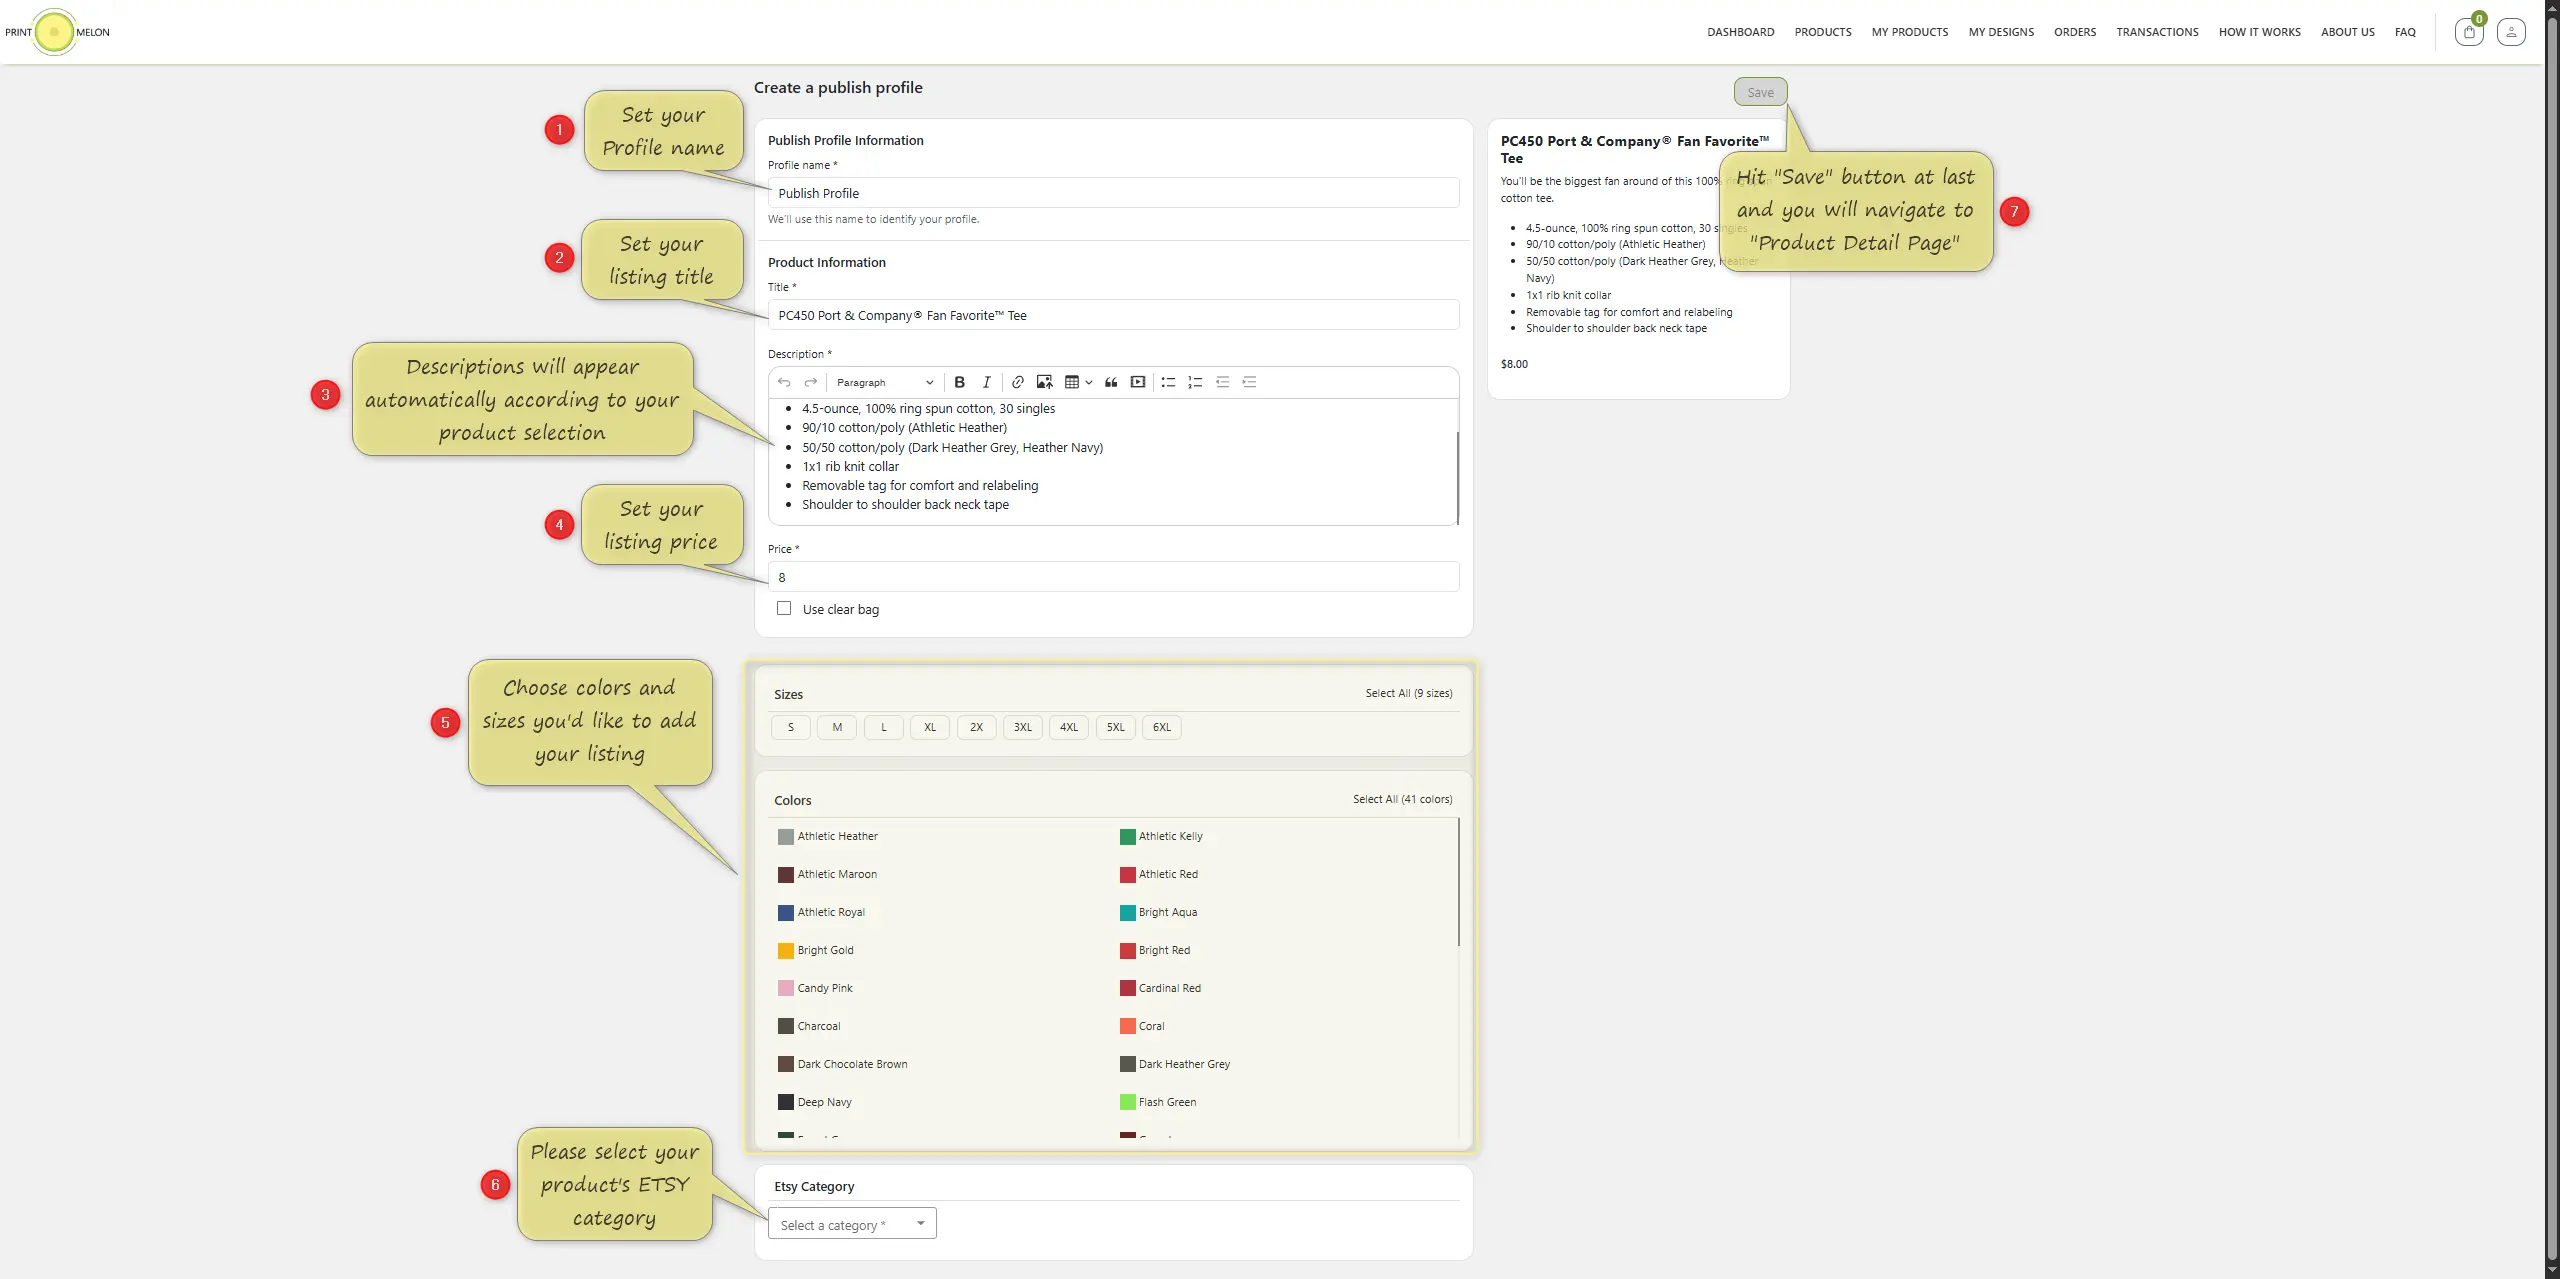Select size XL
This screenshot has height=1279, width=2560.
pyautogui.click(x=930, y=727)
